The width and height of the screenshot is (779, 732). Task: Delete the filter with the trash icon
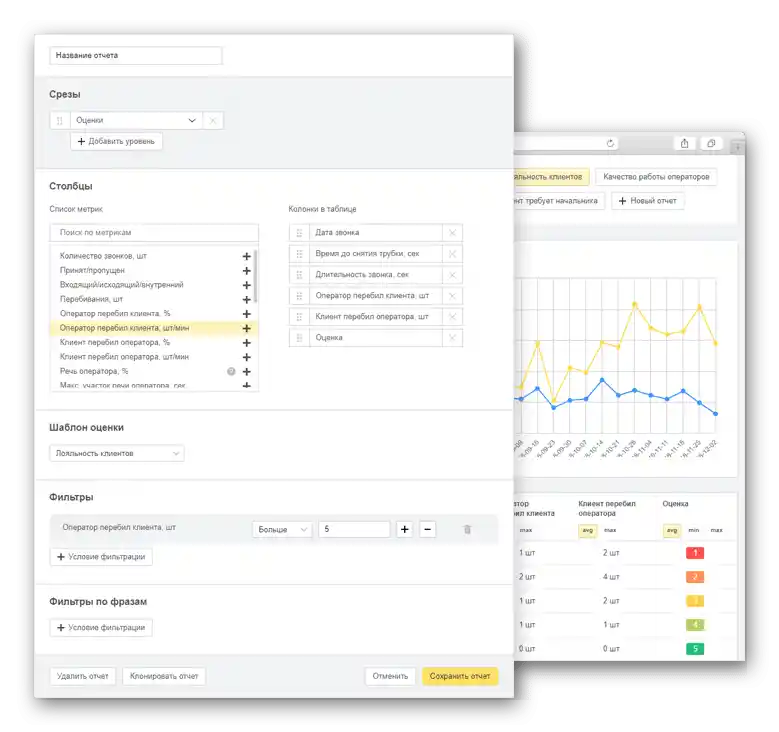click(467, 530)
